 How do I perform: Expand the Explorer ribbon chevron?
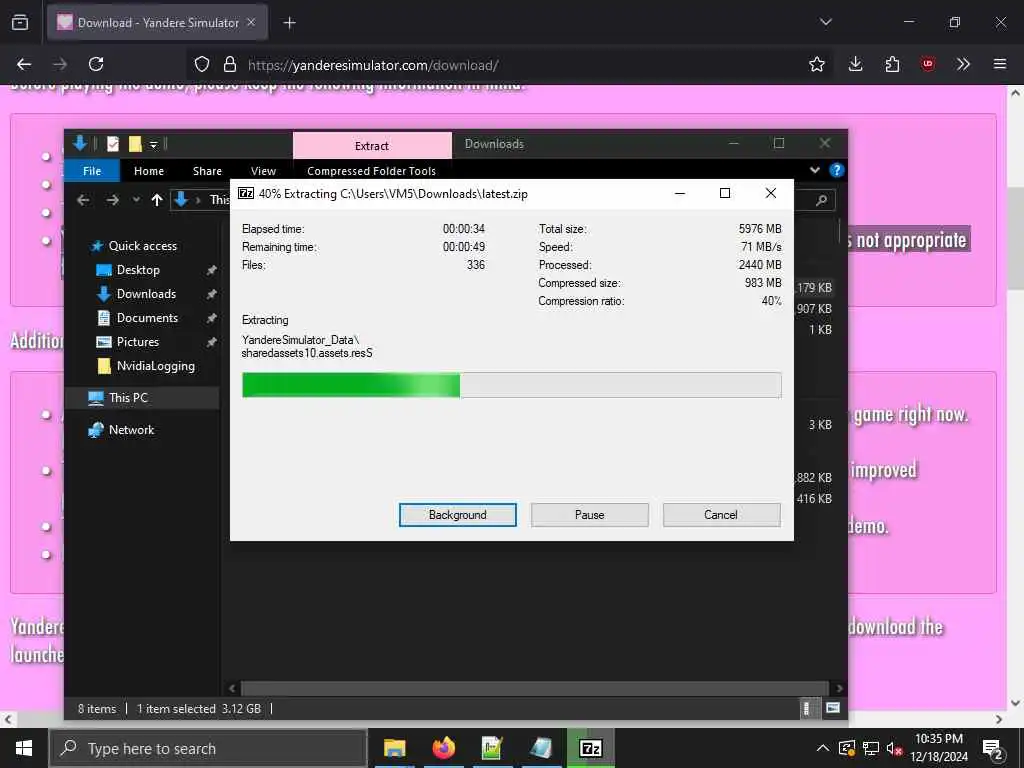814,170
